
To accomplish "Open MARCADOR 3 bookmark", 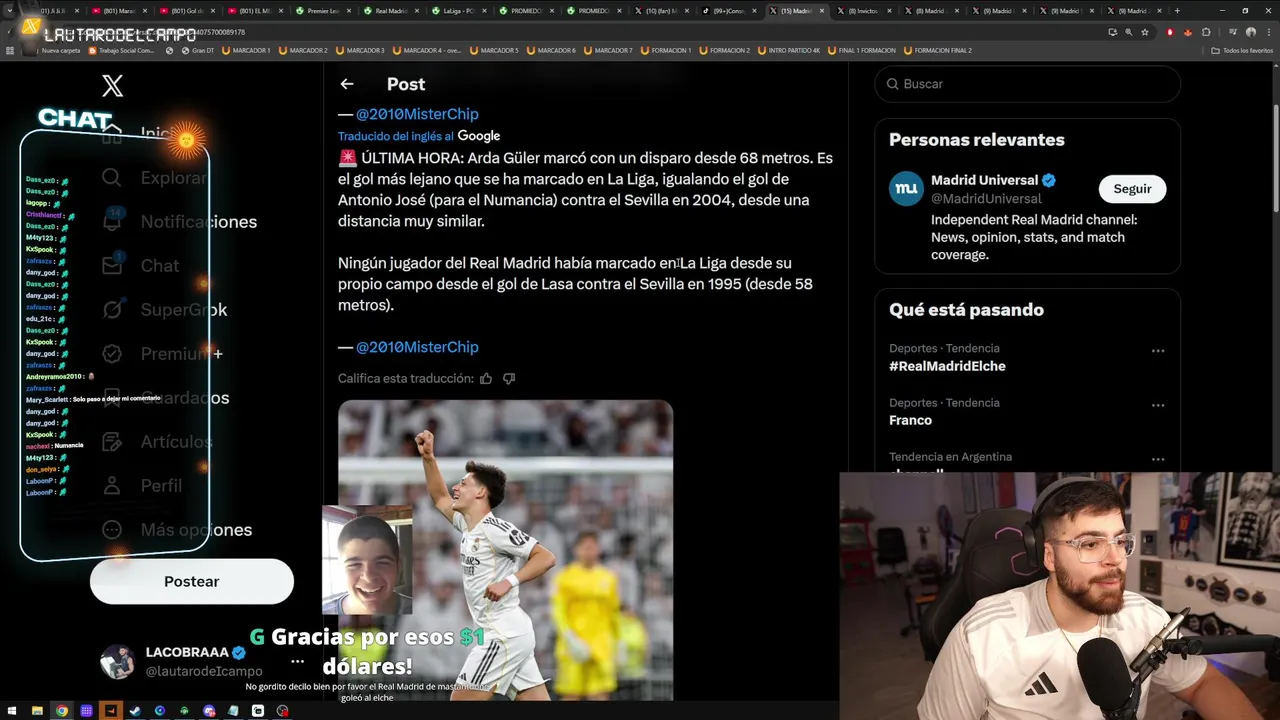I will (360, 50).
